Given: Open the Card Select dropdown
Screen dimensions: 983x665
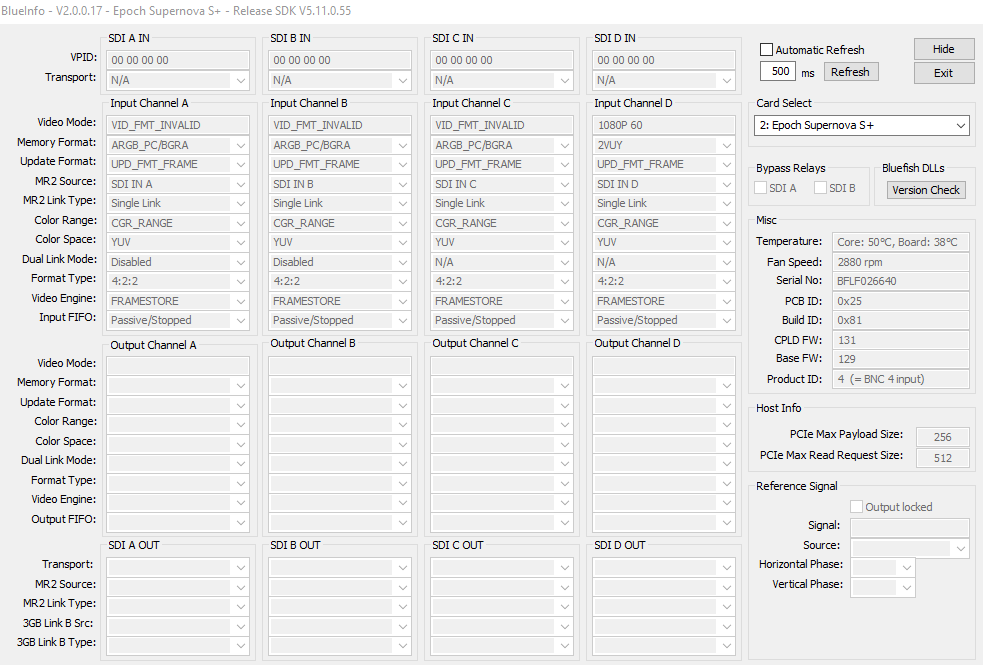Looking at the screenshot, I should [861, 126].
